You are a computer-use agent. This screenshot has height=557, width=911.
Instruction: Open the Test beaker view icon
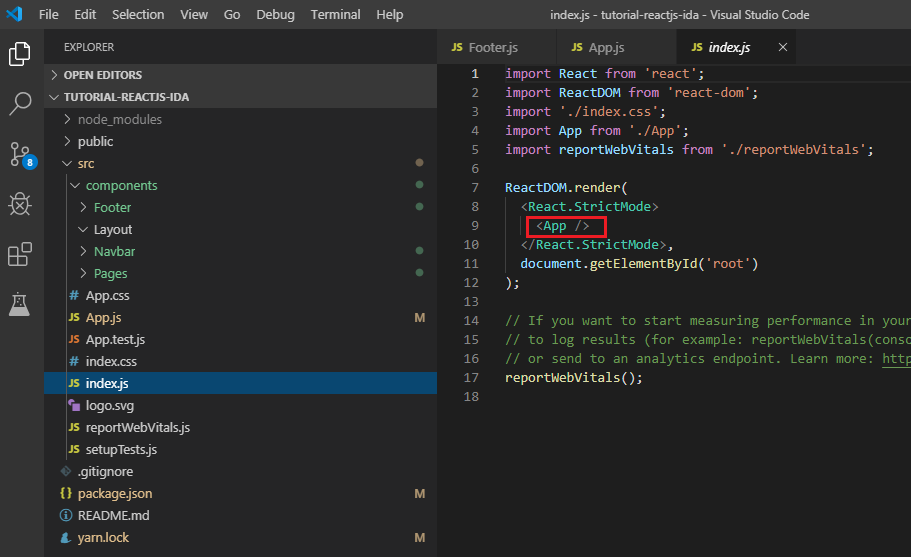click(x=19, y=304)
